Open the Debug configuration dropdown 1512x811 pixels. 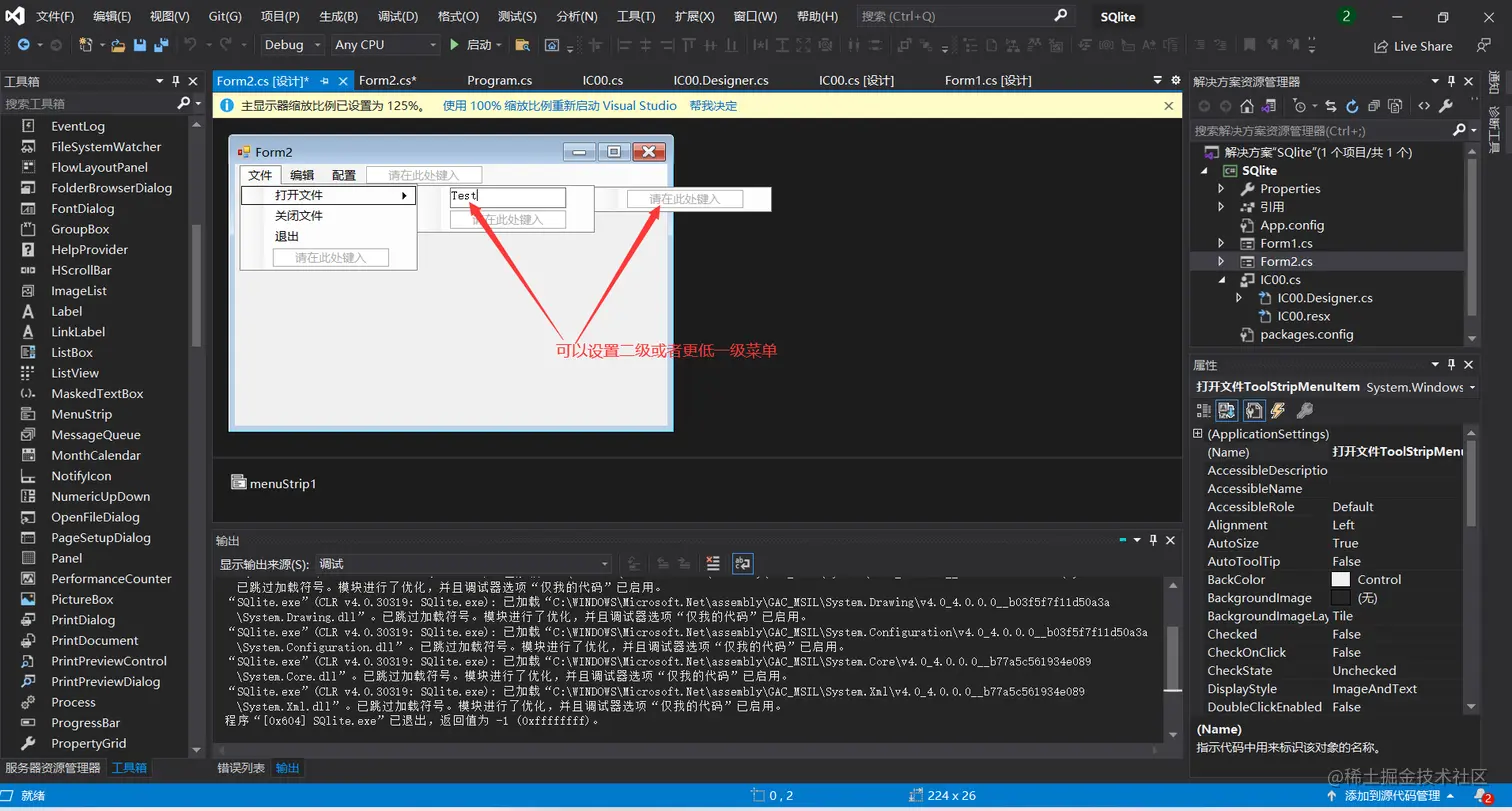point(317,45)
